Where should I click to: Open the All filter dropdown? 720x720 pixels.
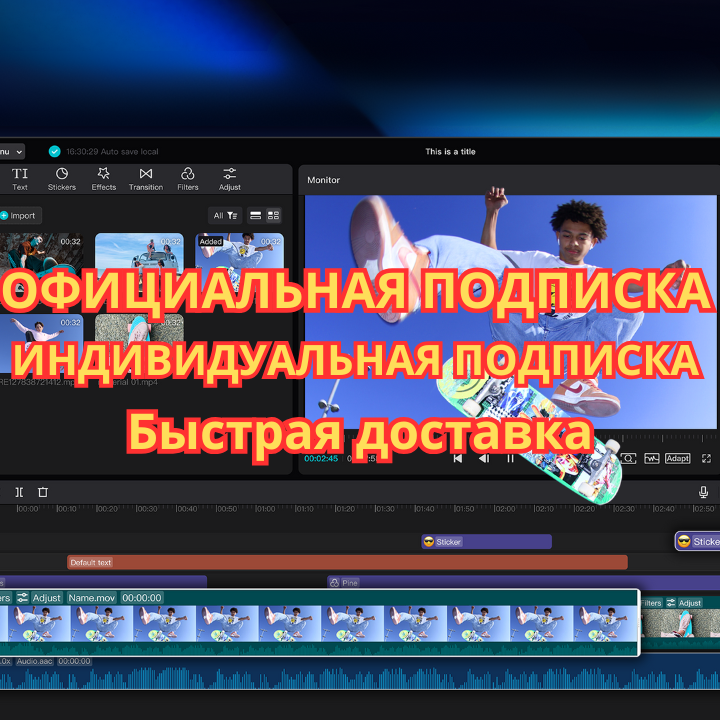point(225,215)
